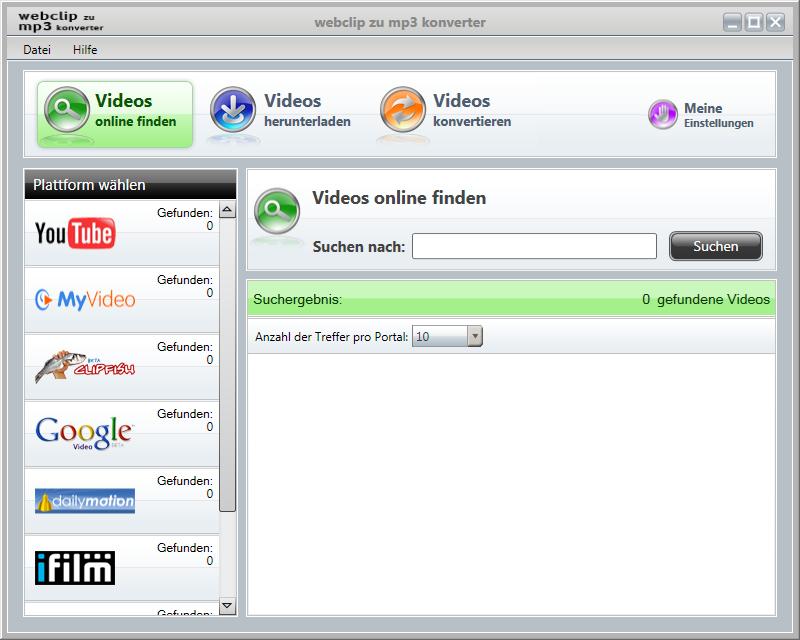Select the YouTube platform logo
This screenshot has width=800, height=640.
[75, 234]
